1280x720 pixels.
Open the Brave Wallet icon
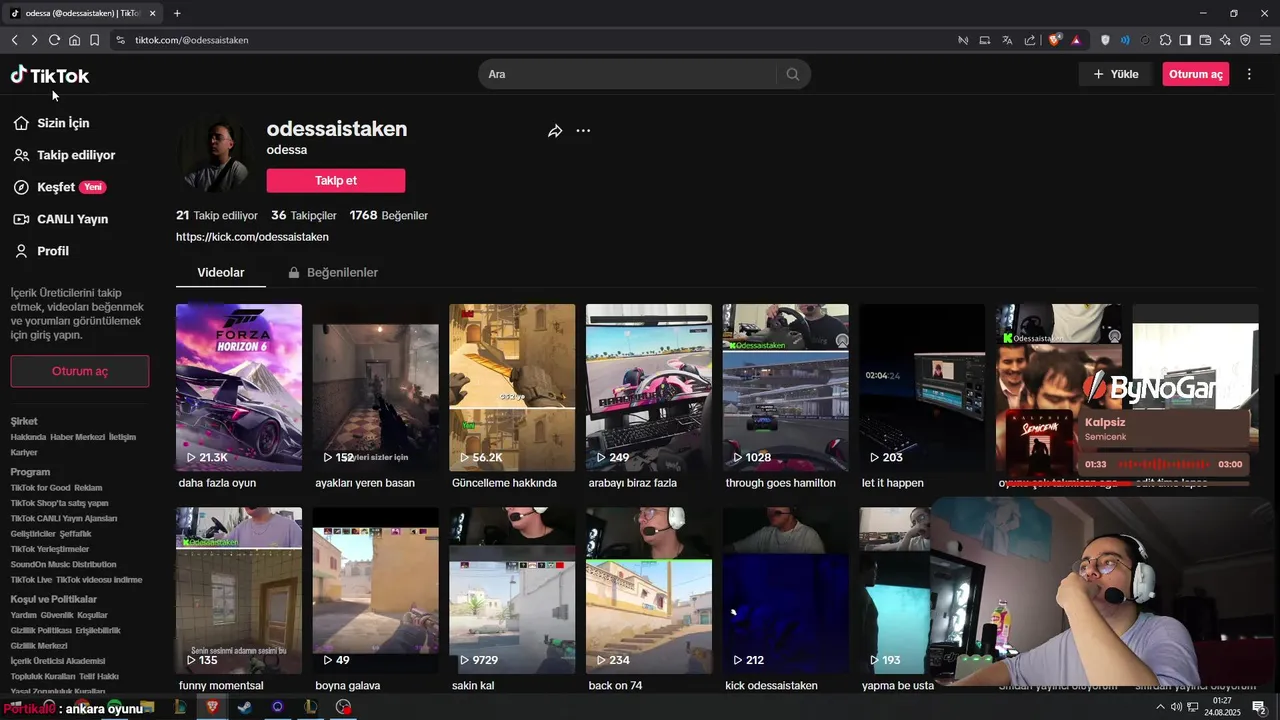(x=1205, y=40)
